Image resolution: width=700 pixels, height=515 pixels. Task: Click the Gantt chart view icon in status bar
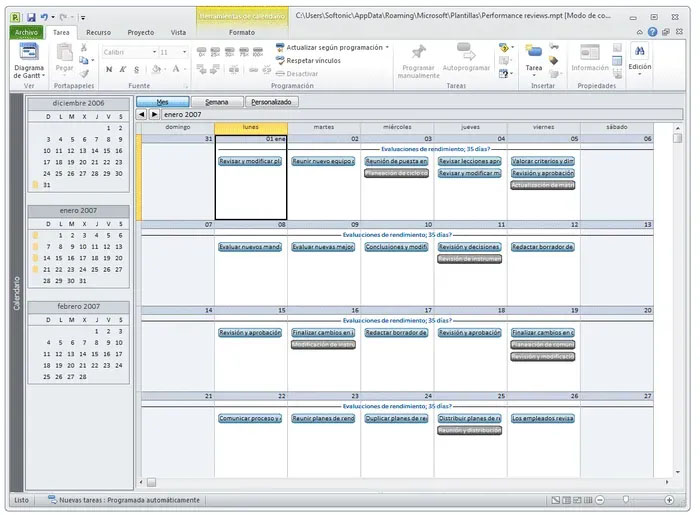pyautogui.click(x=555, y=500)
